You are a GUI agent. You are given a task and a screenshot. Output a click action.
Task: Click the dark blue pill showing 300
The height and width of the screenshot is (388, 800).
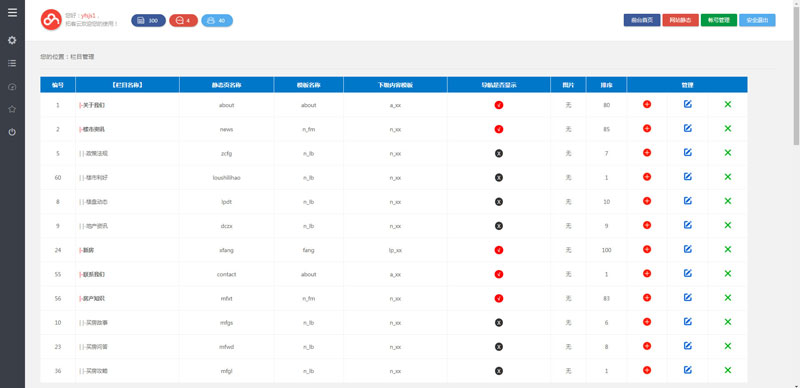148,20
